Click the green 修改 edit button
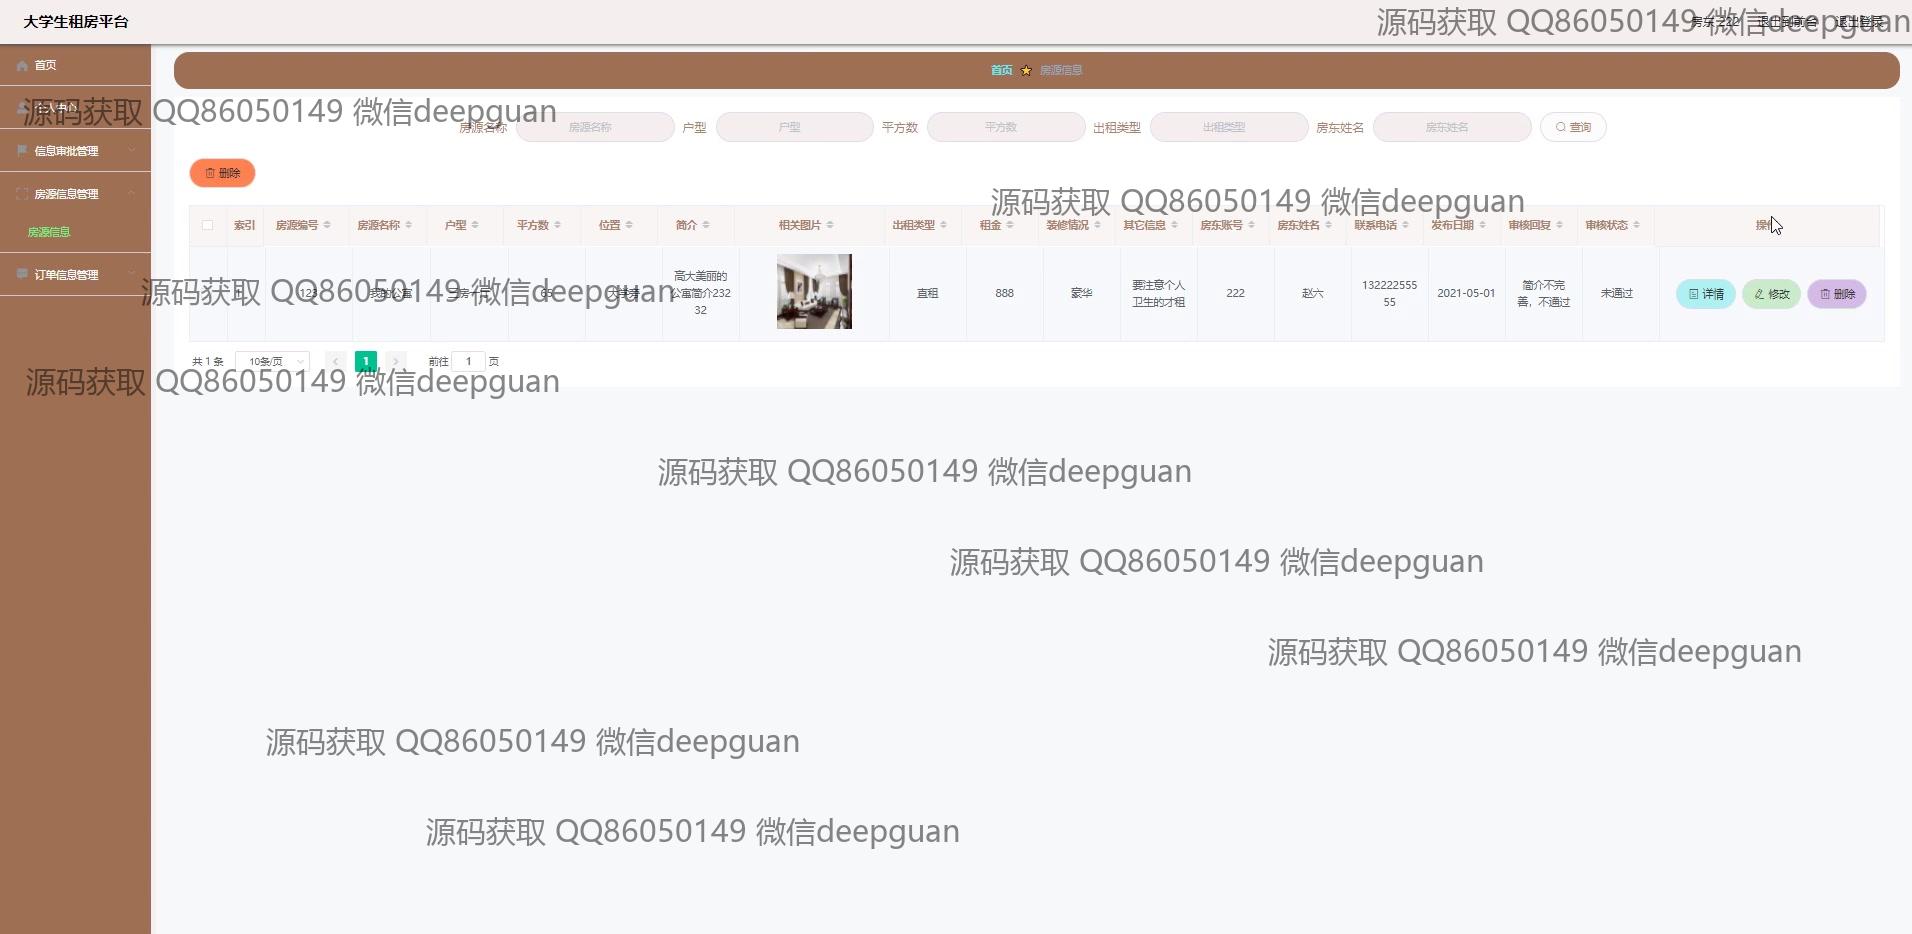This screenshot has width=1912, height=934. click(1771, 294)
